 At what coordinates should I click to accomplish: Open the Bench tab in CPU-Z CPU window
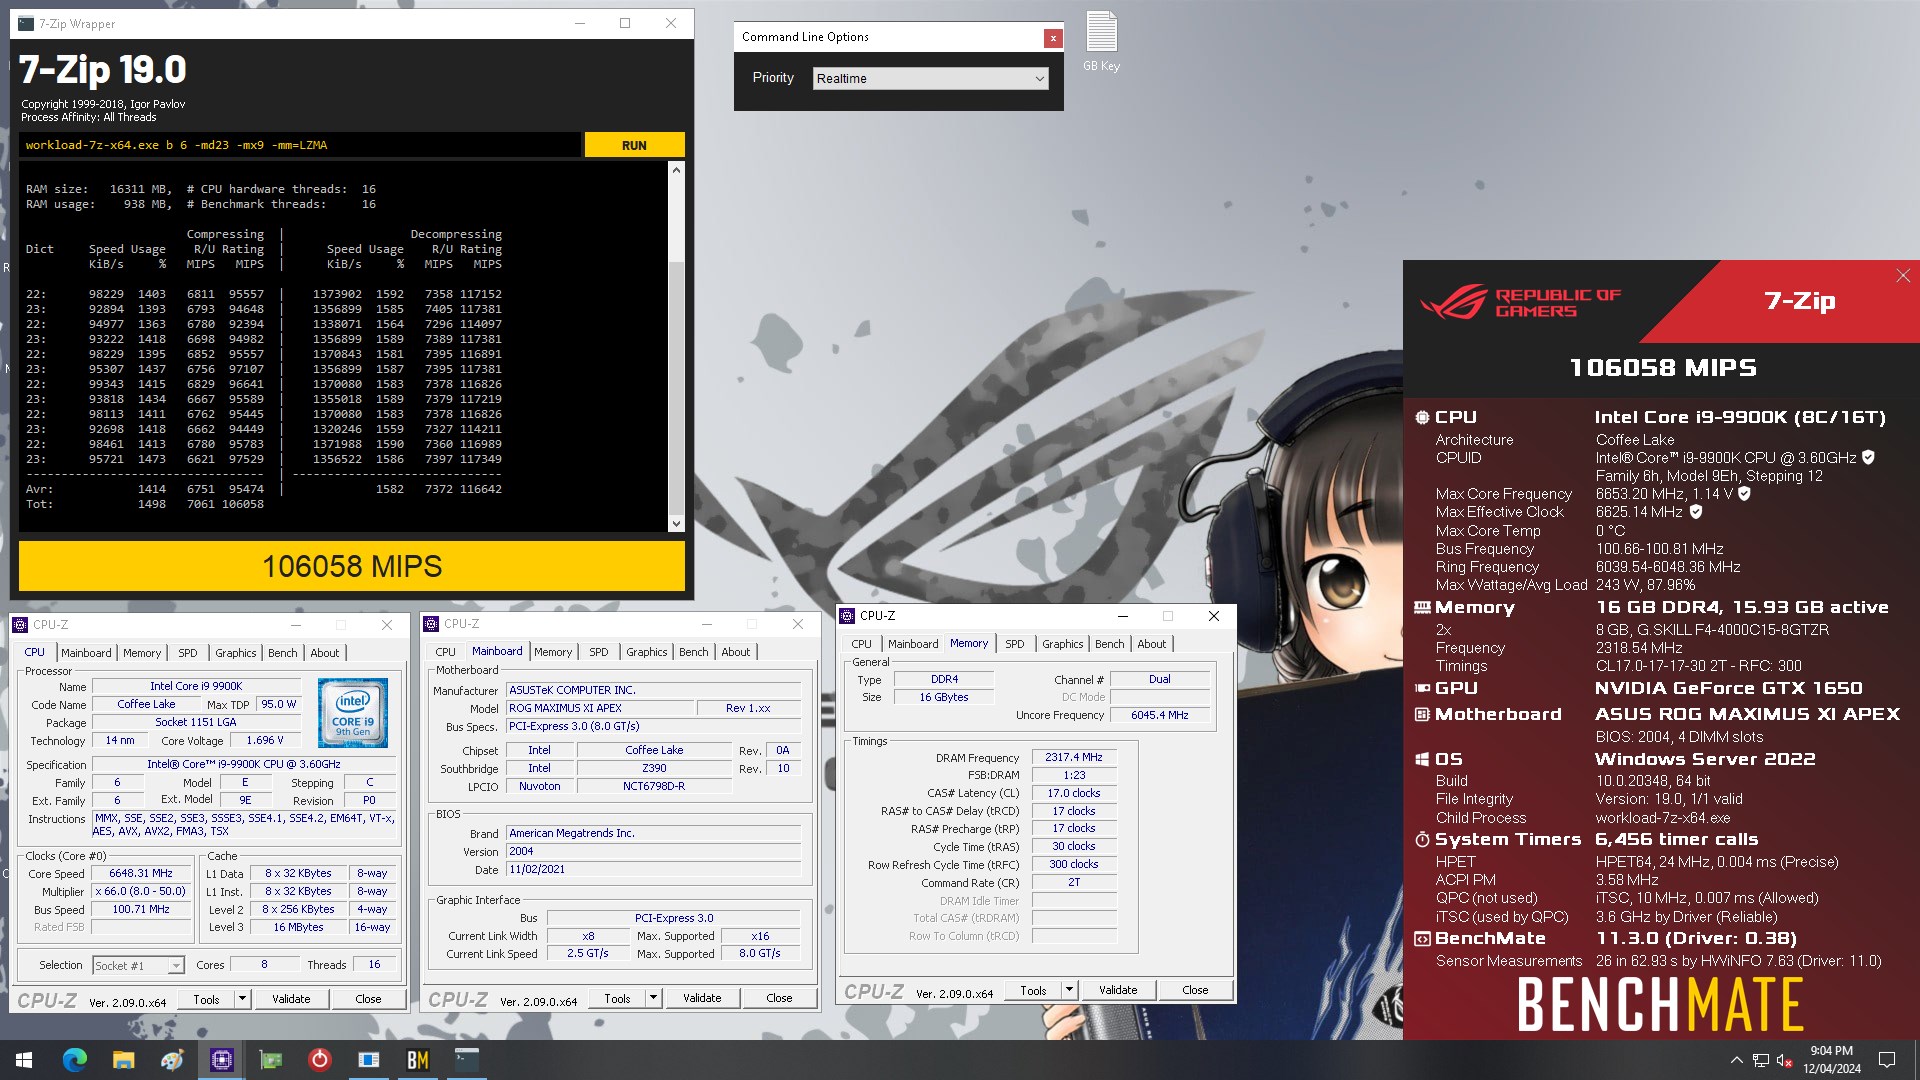(282, 653)
